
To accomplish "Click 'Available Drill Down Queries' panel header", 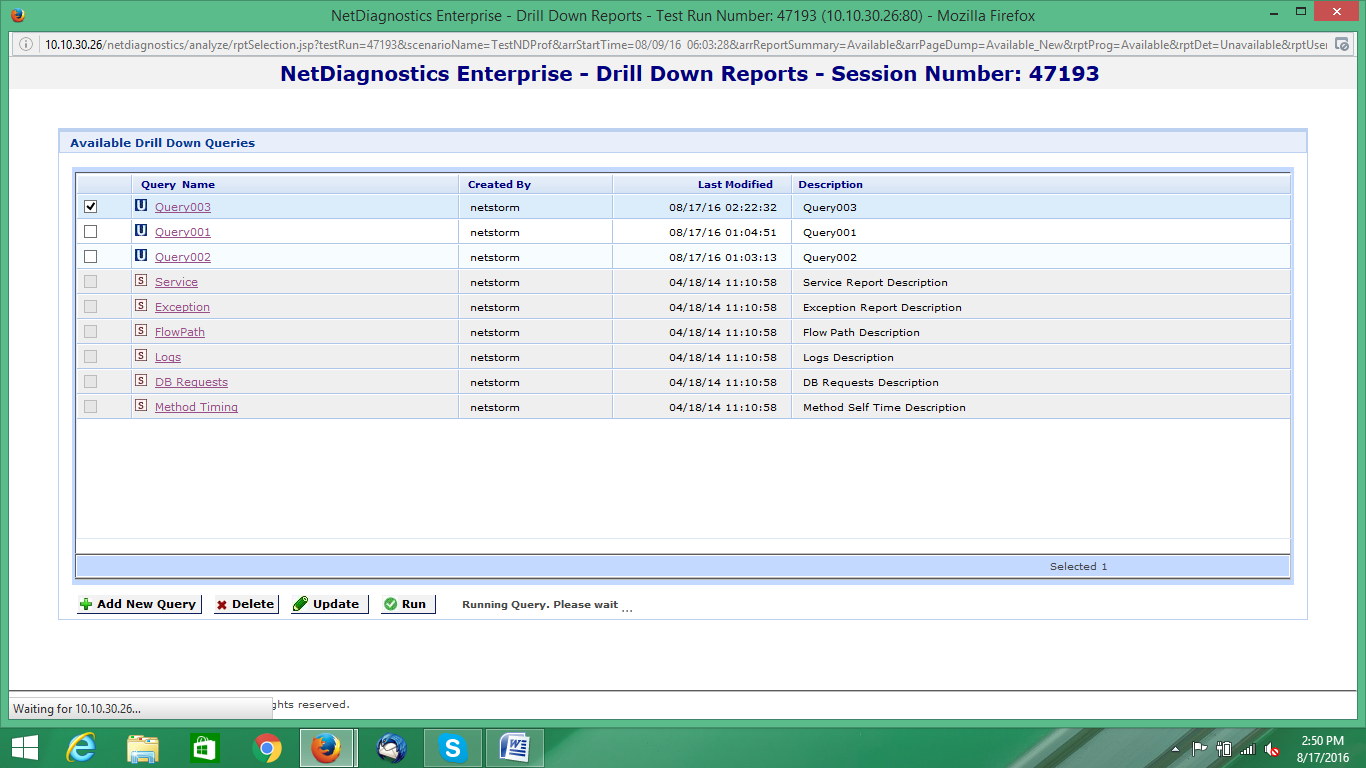I will pos(162,143).
